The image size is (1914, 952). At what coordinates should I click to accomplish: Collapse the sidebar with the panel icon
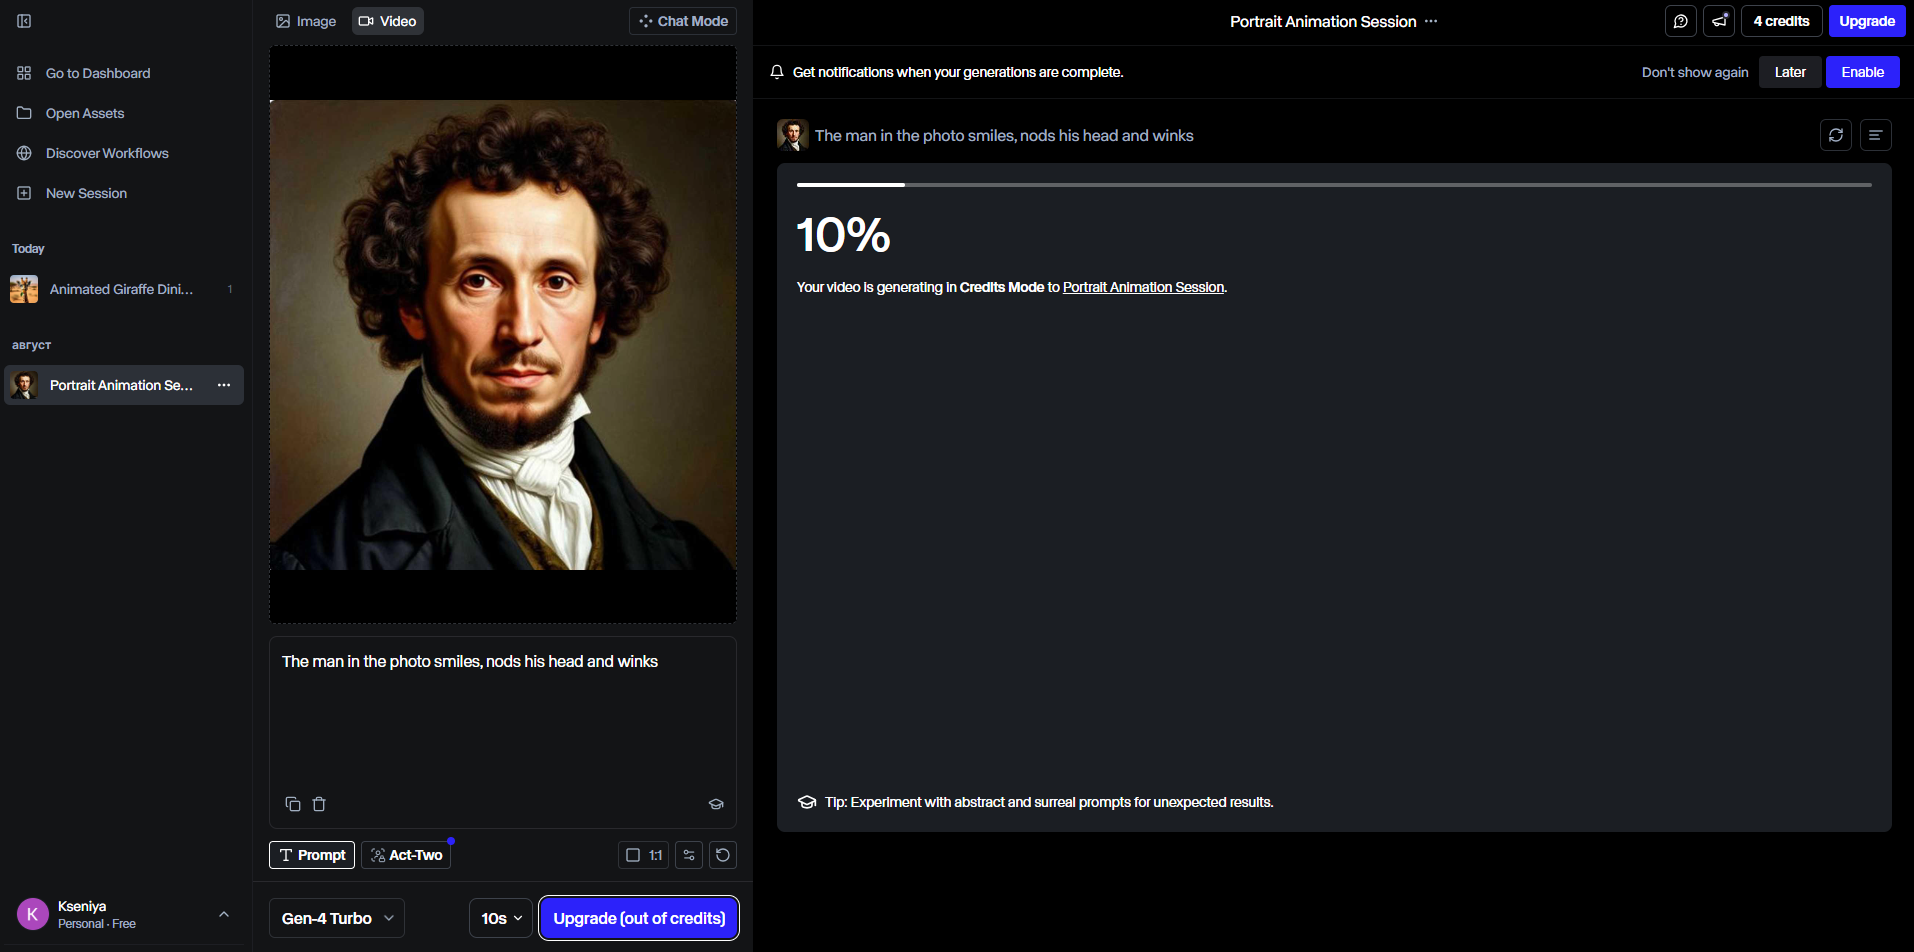pyautogui.click(x=24, y=21)
